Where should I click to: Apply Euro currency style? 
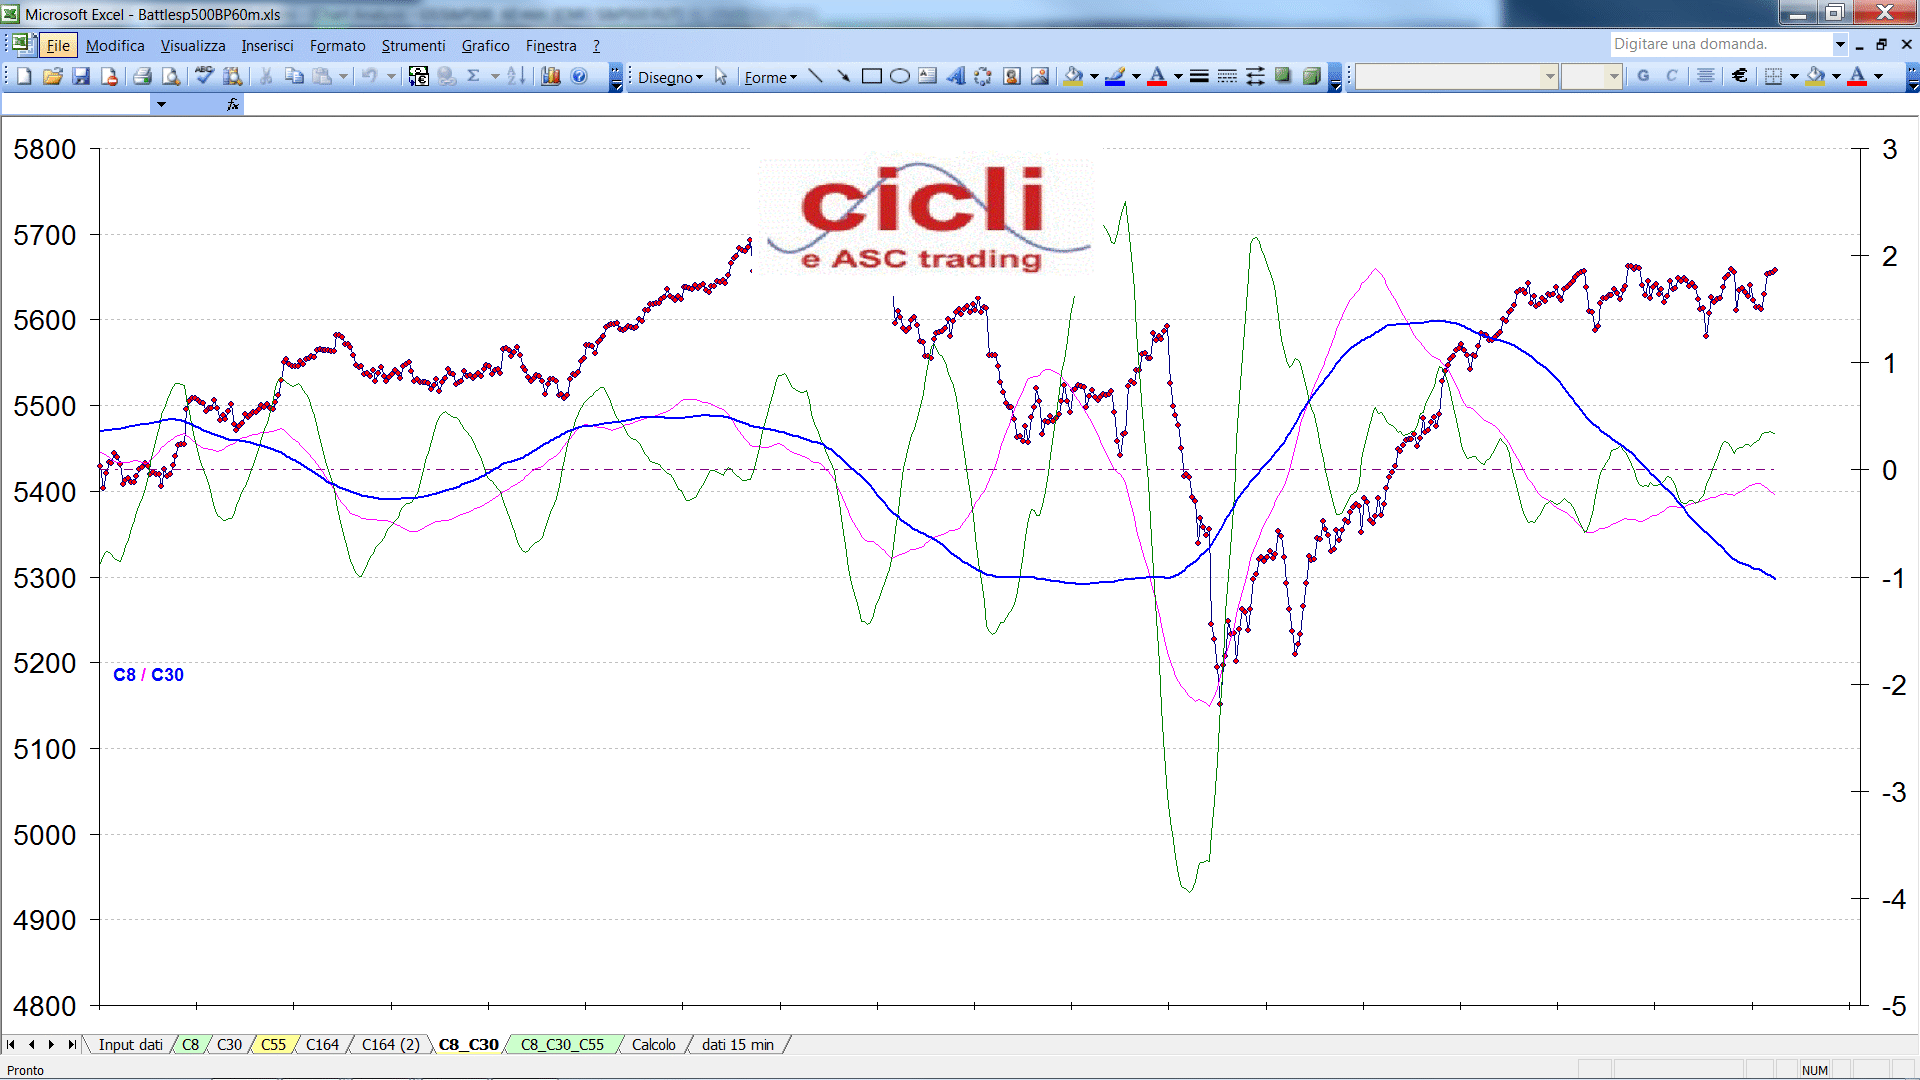1740,76
